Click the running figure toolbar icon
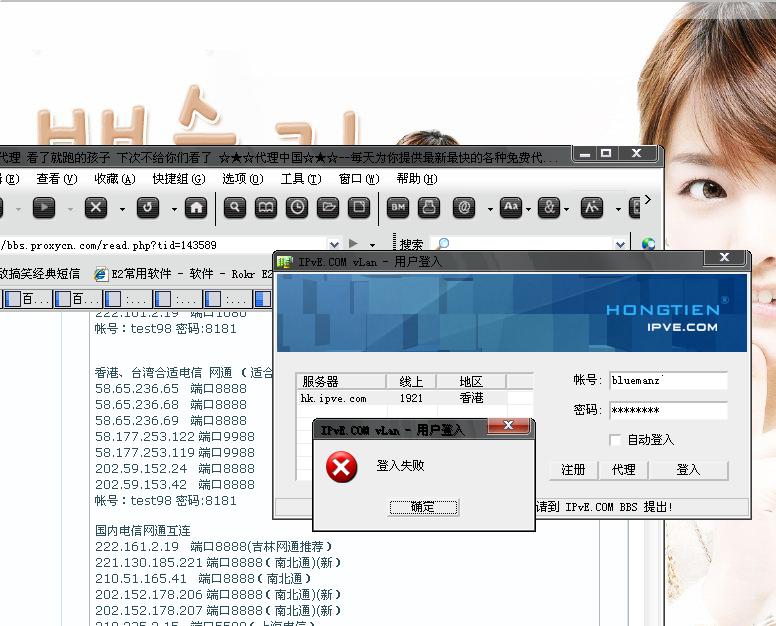776x626 pixels. 592,207
